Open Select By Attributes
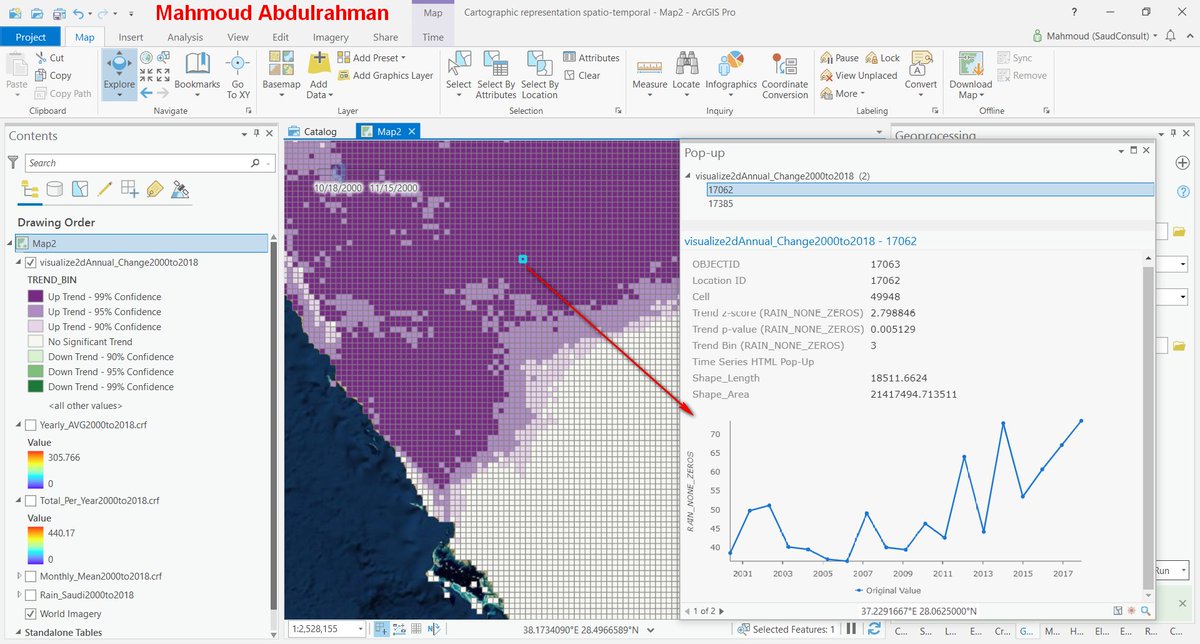 [x=496, y=75]
